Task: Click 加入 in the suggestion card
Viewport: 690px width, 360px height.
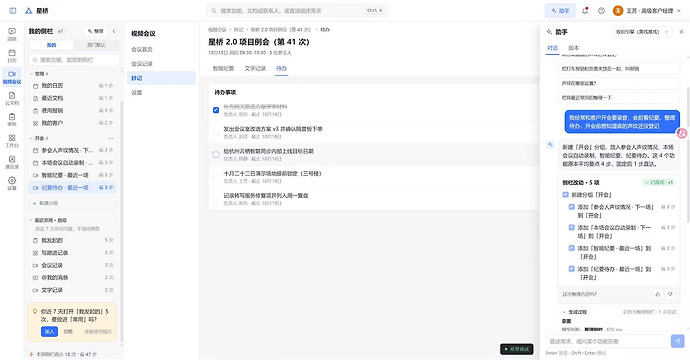Action: [x=49, y=331]
